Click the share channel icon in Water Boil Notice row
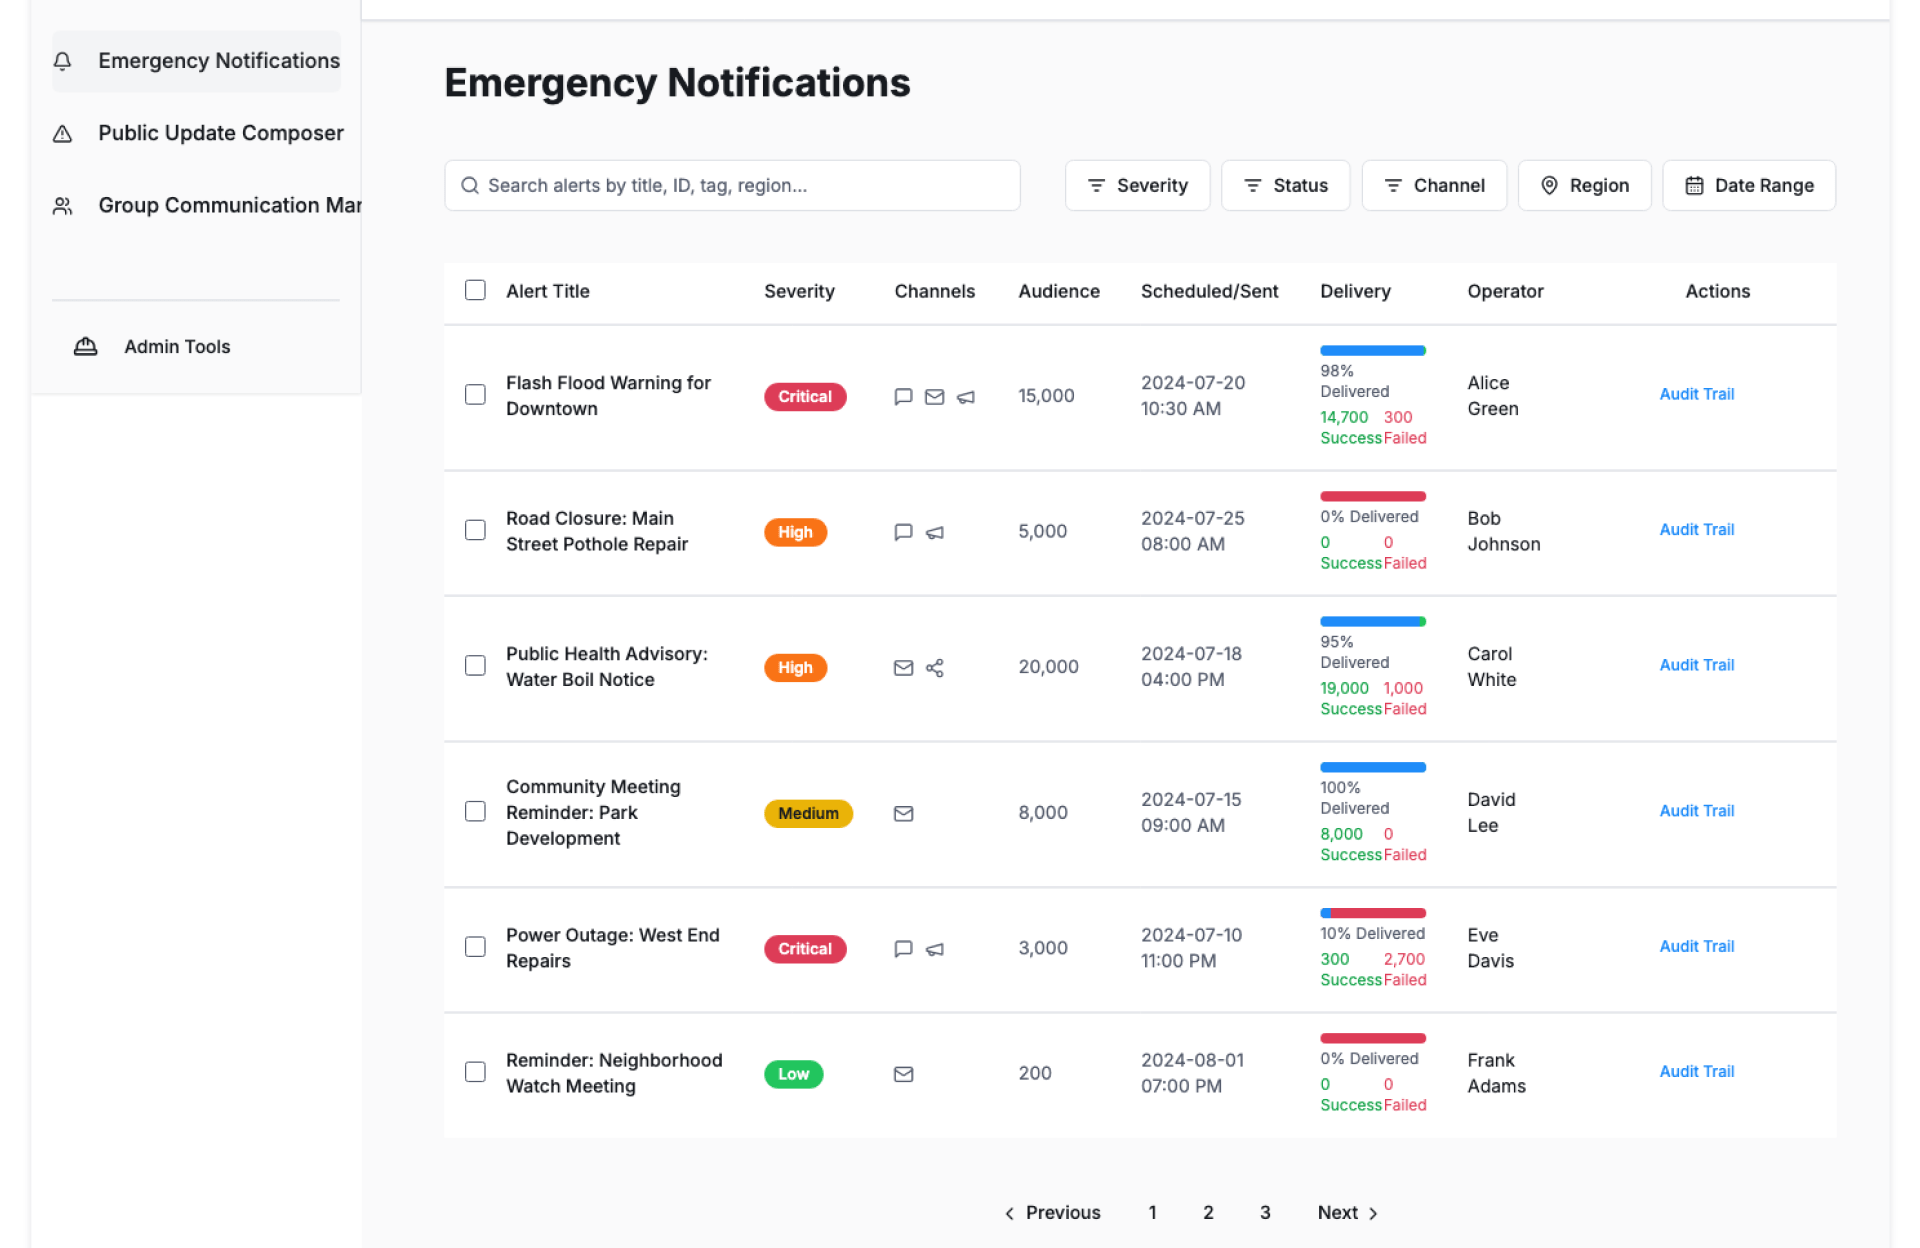Viewport: 1920px width, 1248px height. (934, 668)
